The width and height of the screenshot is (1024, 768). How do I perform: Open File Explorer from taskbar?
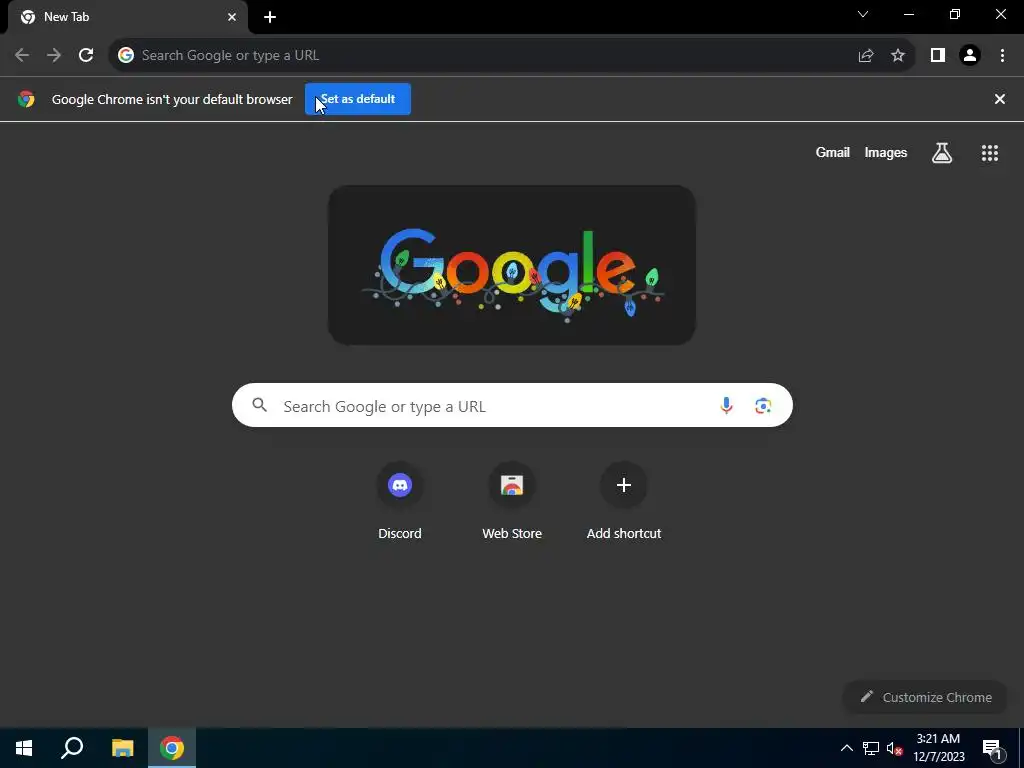pyautogui.click(x=122, y=748)
